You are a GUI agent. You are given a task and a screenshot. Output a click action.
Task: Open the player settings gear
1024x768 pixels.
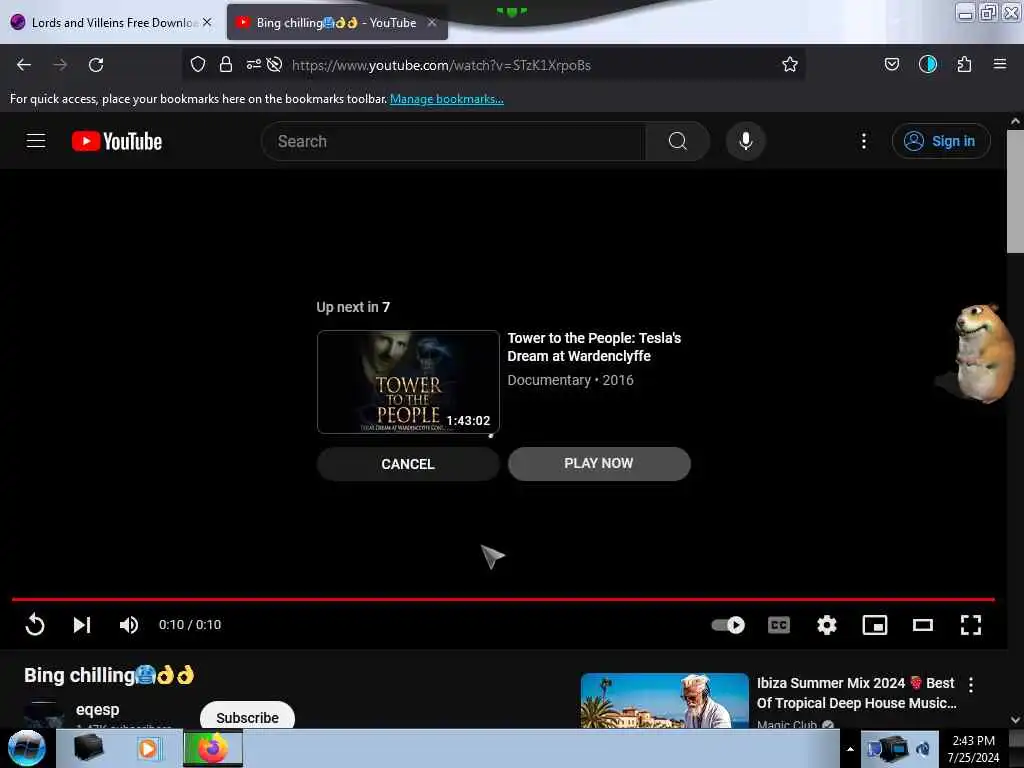(827, 625)
